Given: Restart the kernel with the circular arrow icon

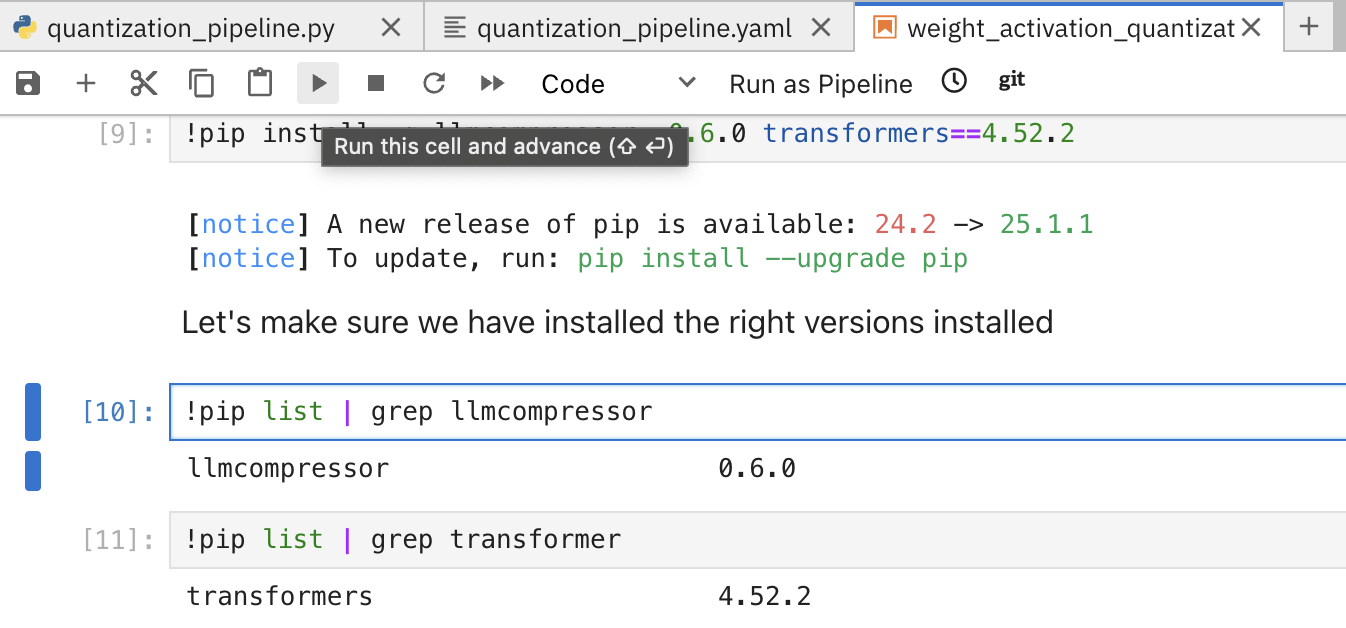Looking at the screenshot, I should pos(434,83).
